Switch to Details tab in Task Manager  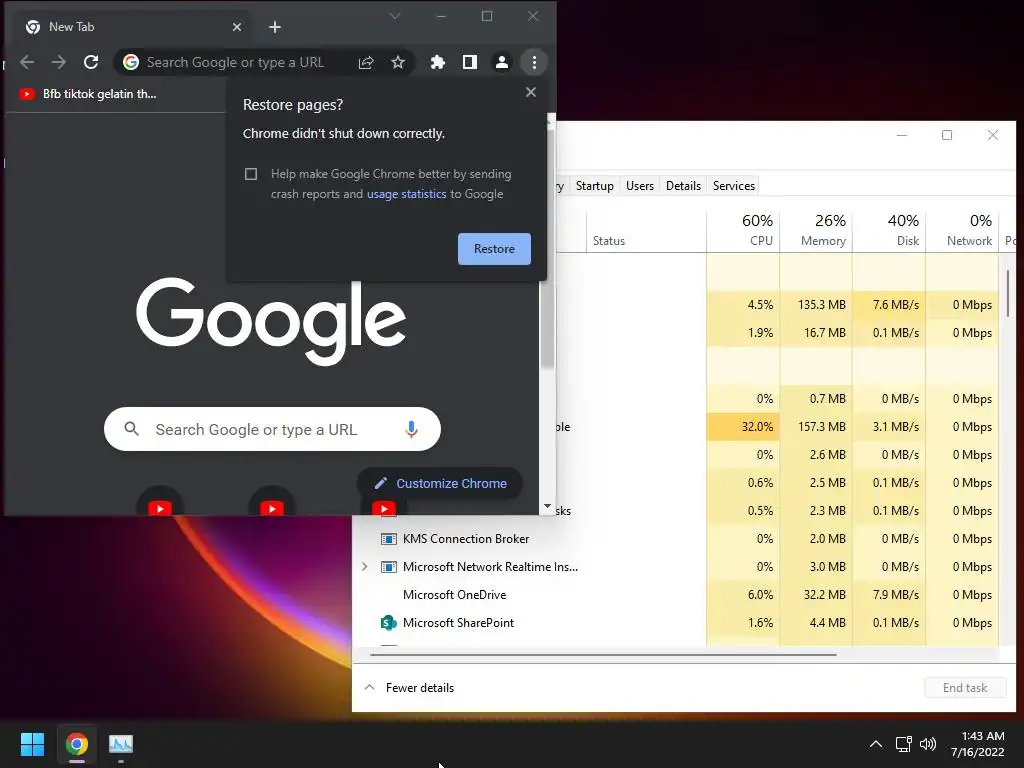683,185
